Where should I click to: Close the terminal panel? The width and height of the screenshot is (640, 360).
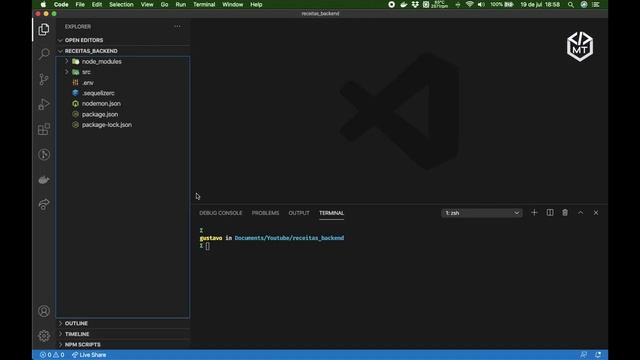point(596,213)
